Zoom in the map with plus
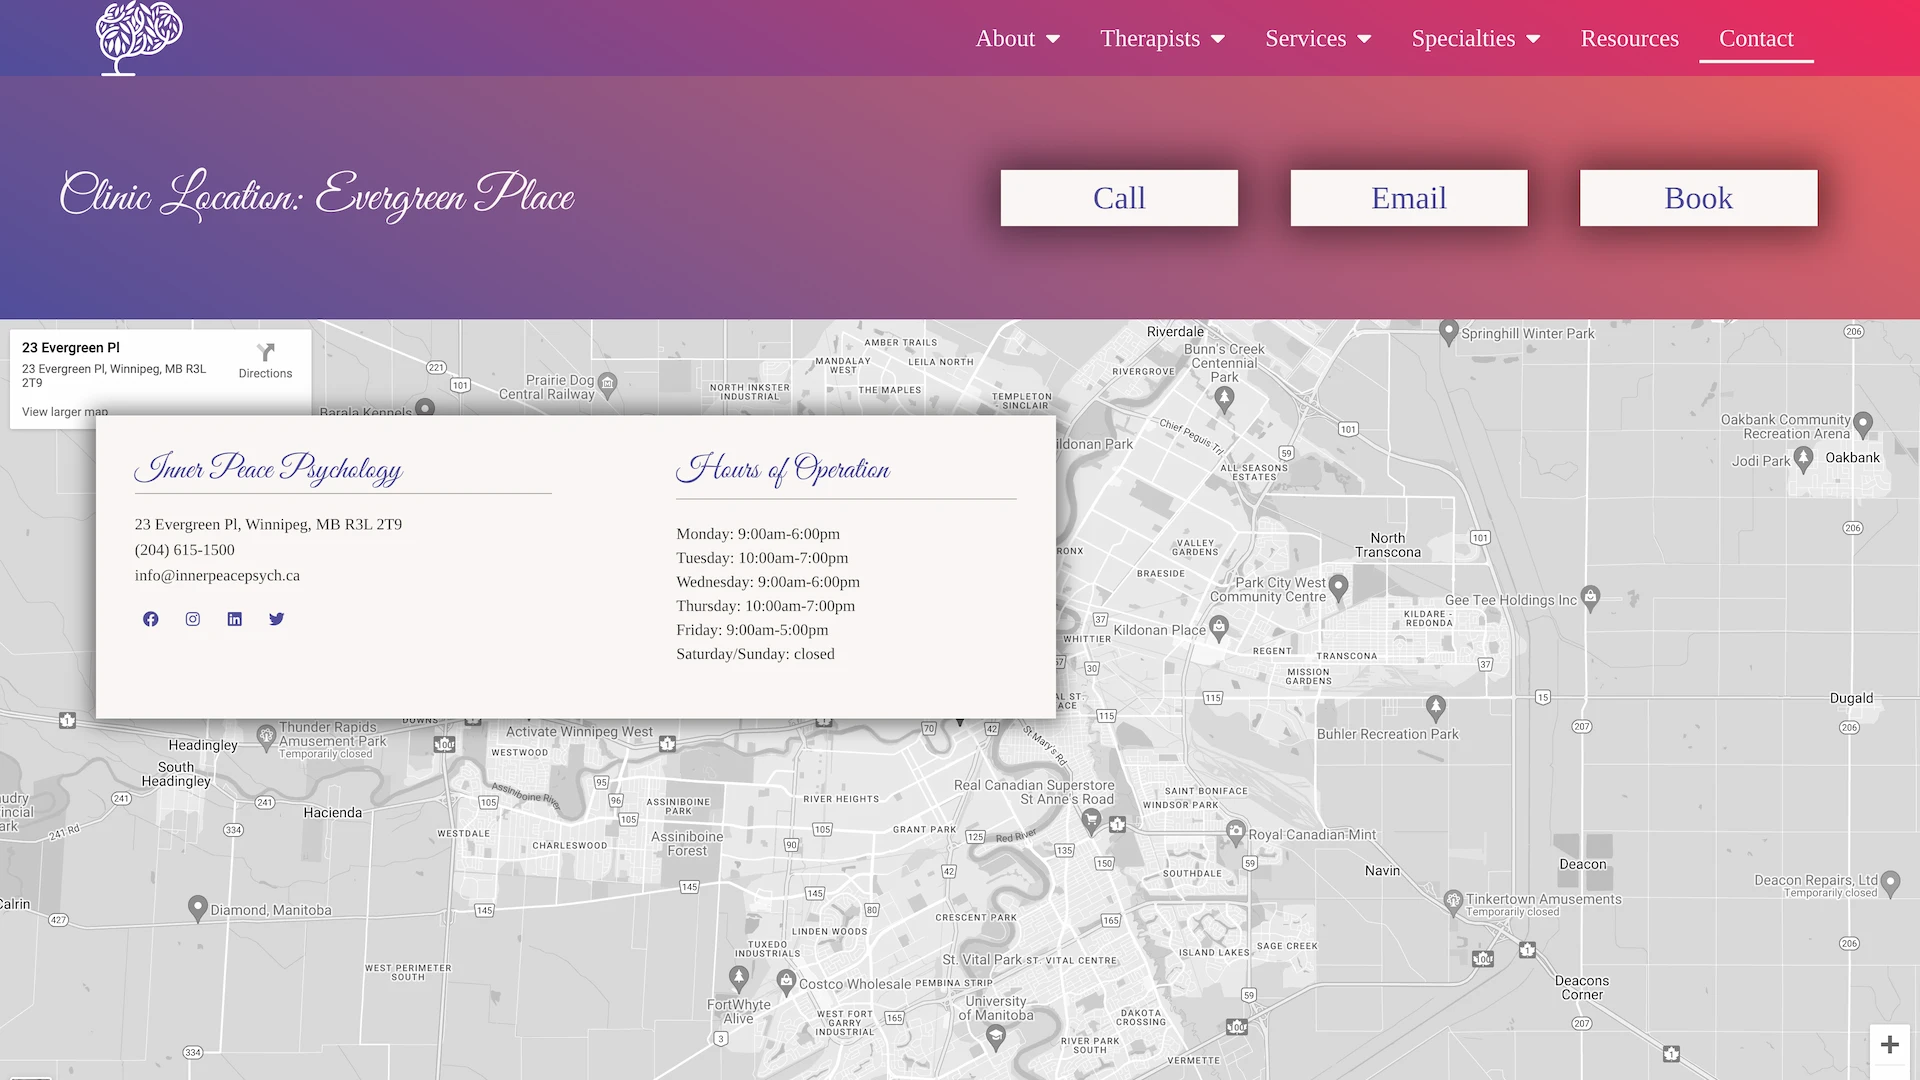The width and height of the screenshot is (1920, 1080). pos(1889,1045)
